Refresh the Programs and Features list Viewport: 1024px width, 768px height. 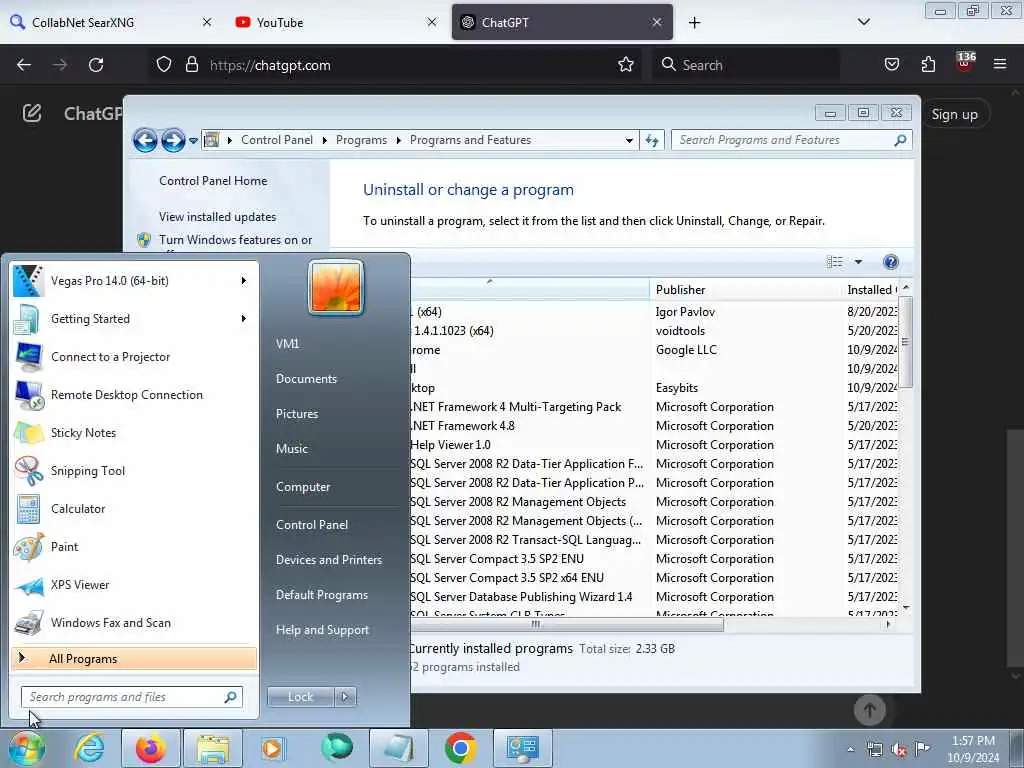point(652,140)
